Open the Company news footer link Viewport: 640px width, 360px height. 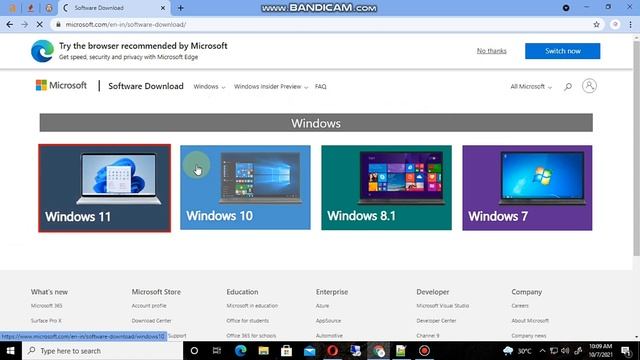tap(529, 336)
